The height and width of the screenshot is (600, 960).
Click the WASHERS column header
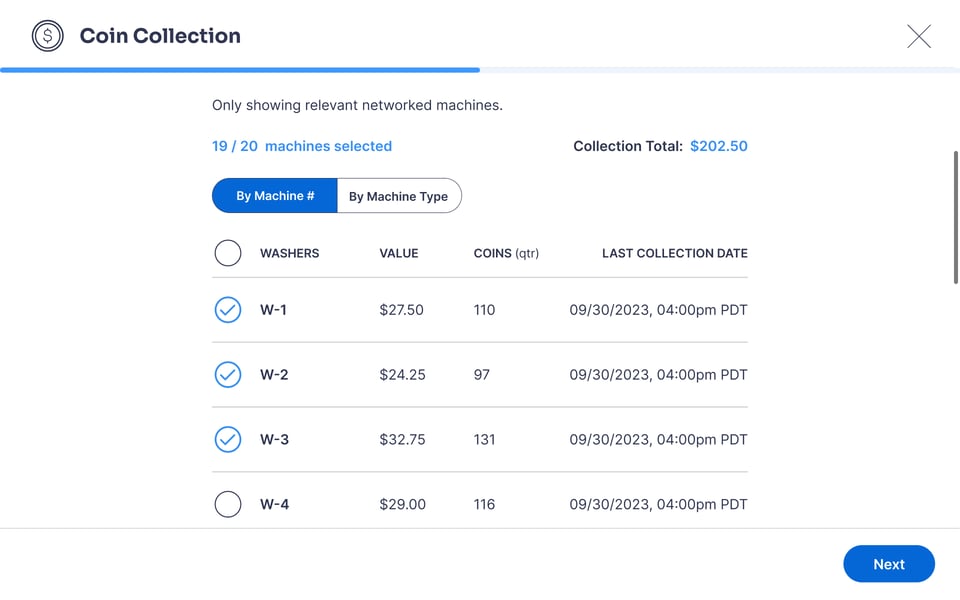[x=289, y=253]
